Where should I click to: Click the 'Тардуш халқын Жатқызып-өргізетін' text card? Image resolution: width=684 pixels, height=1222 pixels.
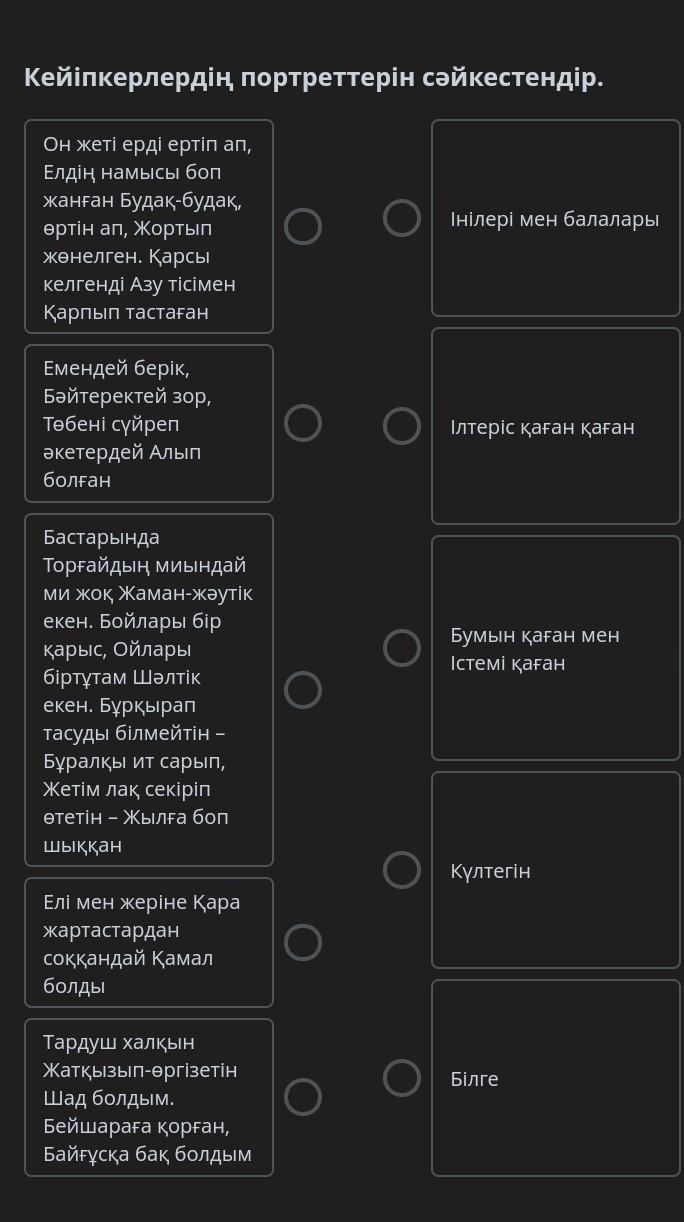click(149, 1097)
